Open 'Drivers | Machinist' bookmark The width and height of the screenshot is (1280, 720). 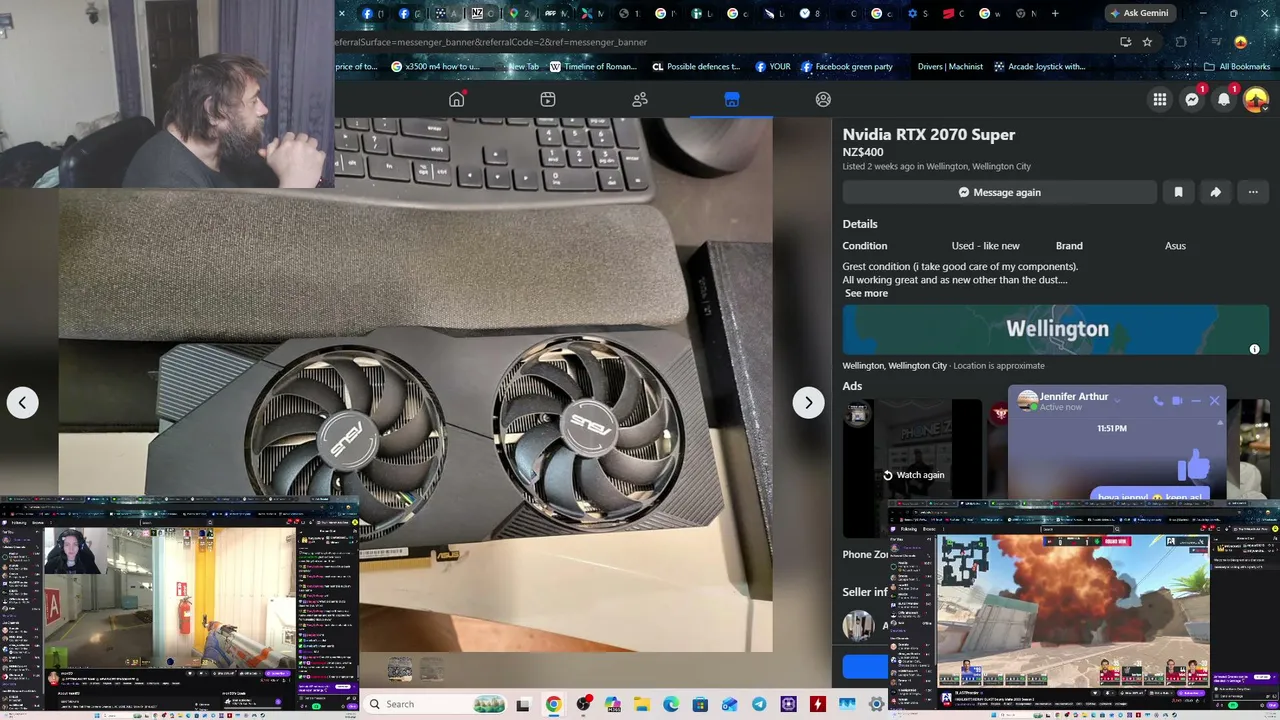(x=950, y=67)
